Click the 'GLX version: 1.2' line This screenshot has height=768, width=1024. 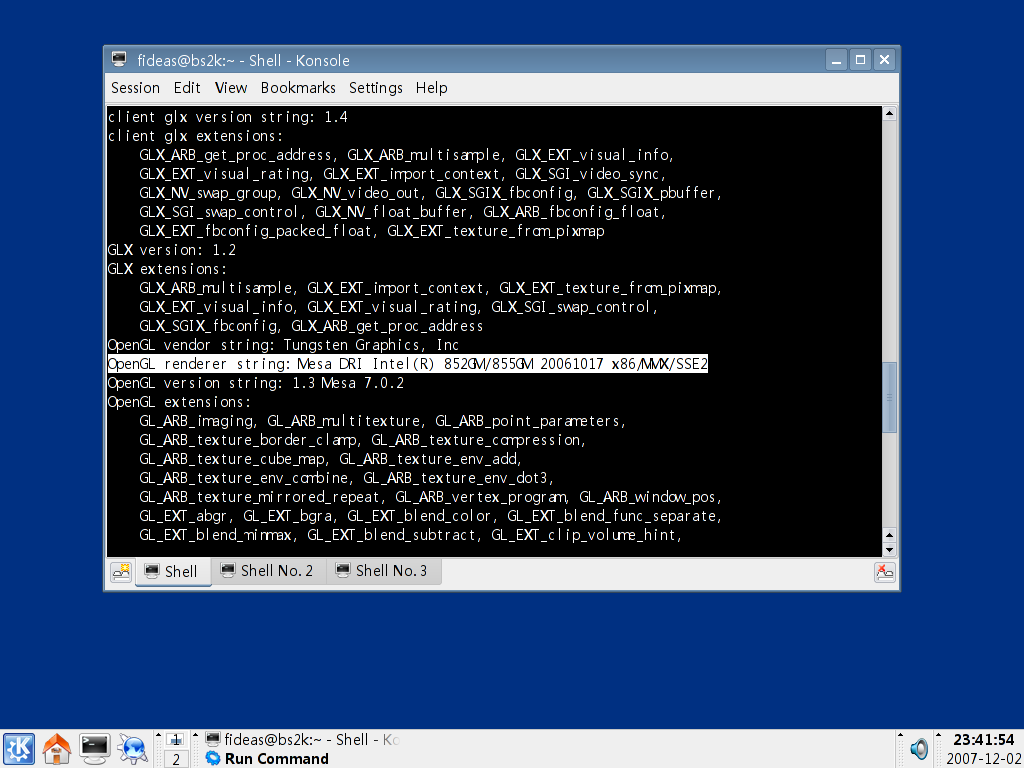coord(172,250)
